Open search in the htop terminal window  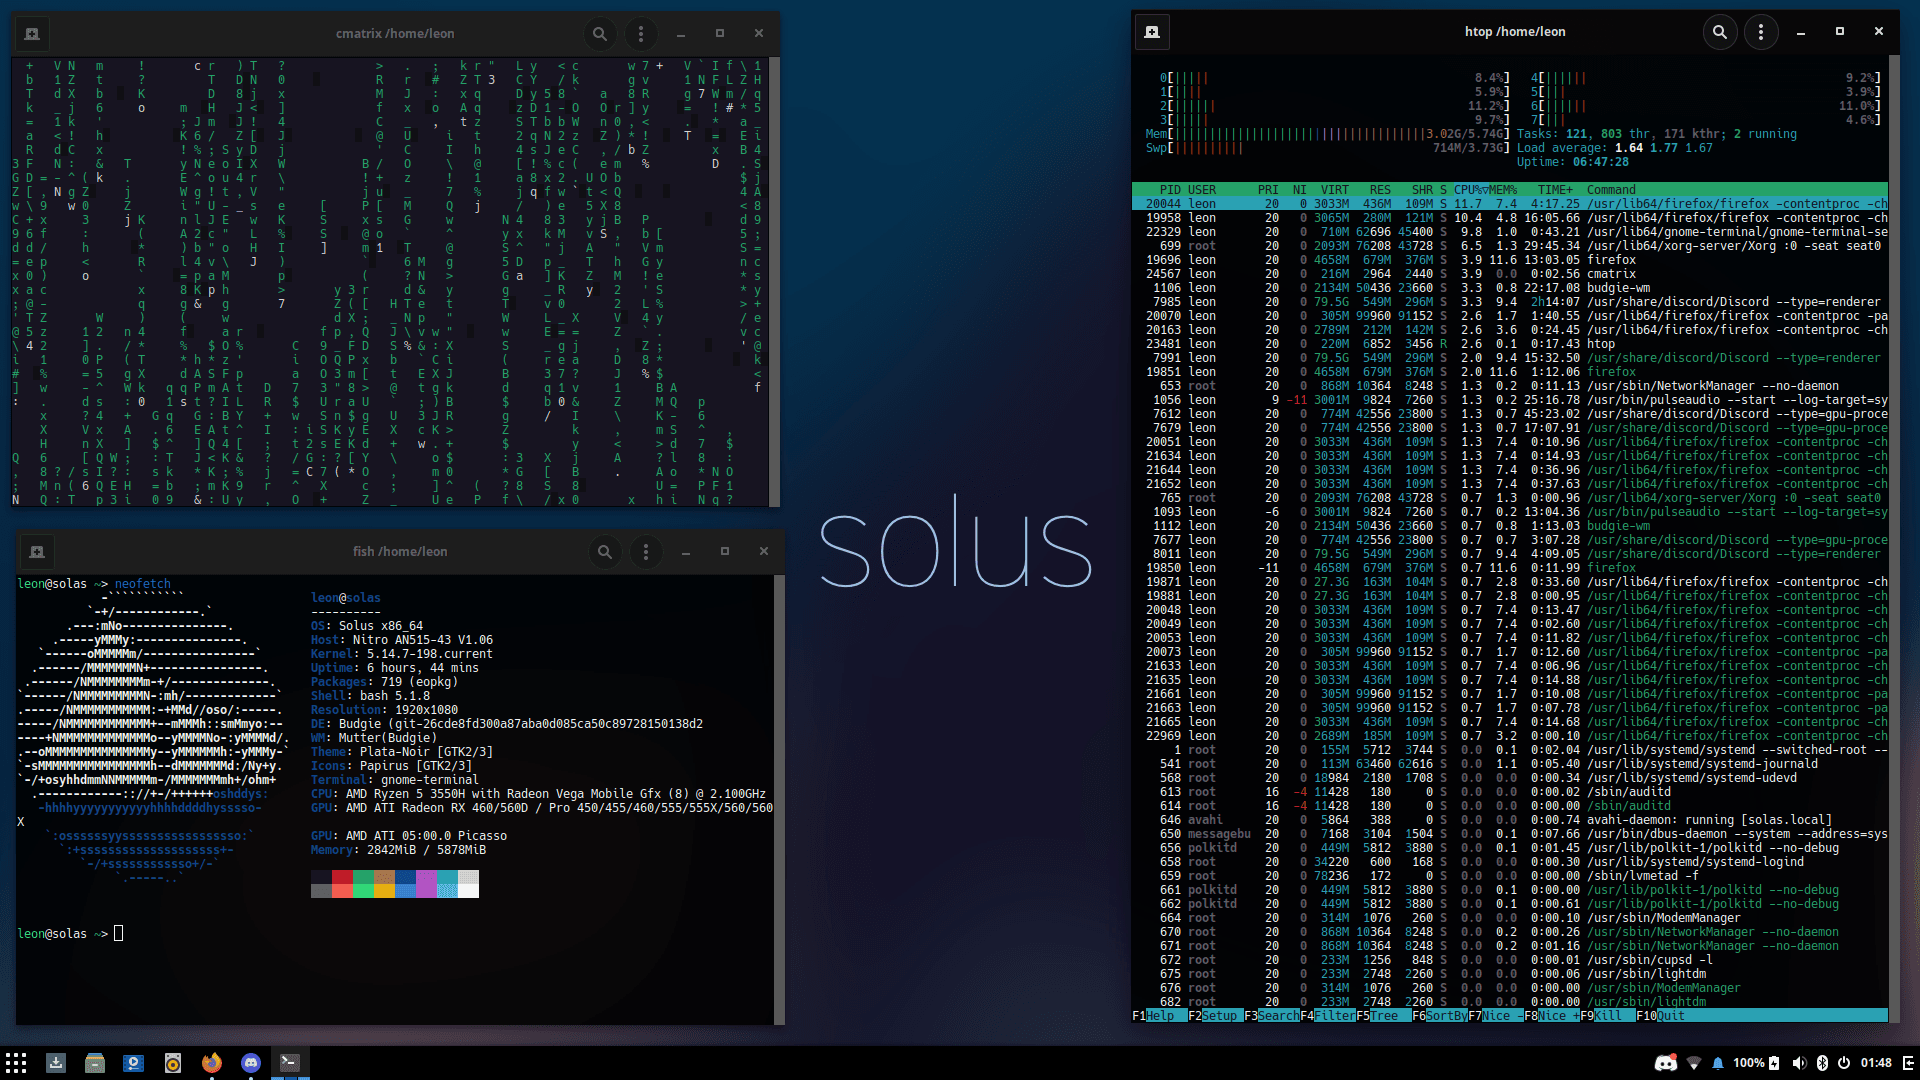pyautogui.click(x=1719, y=32)
